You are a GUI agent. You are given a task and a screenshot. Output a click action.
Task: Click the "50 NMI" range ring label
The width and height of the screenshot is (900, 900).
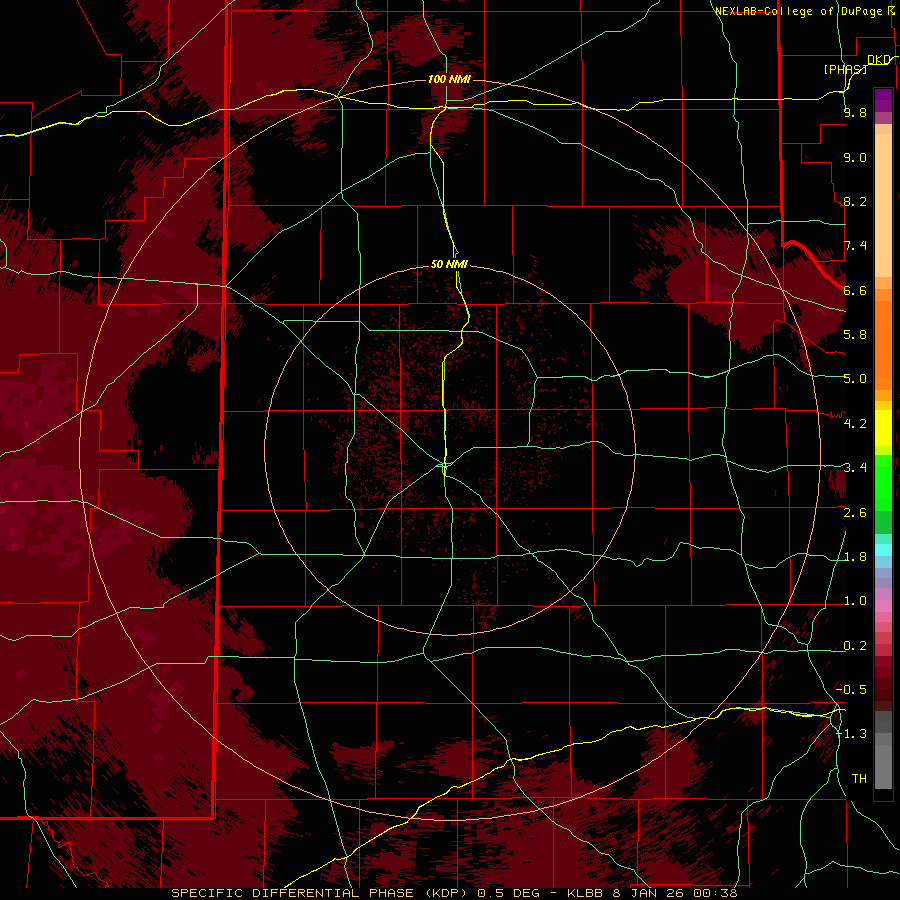click(449, 264)
